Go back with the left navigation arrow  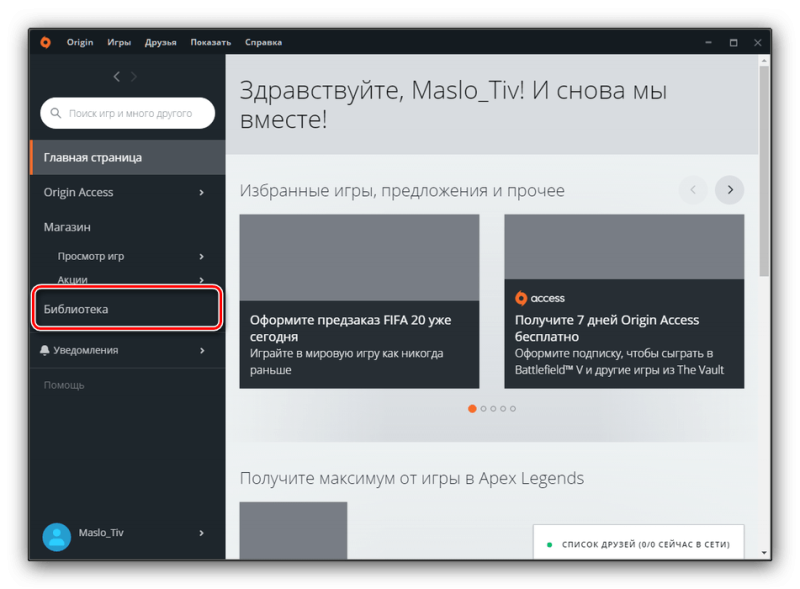pyautogui.click(x=117, y=77)
